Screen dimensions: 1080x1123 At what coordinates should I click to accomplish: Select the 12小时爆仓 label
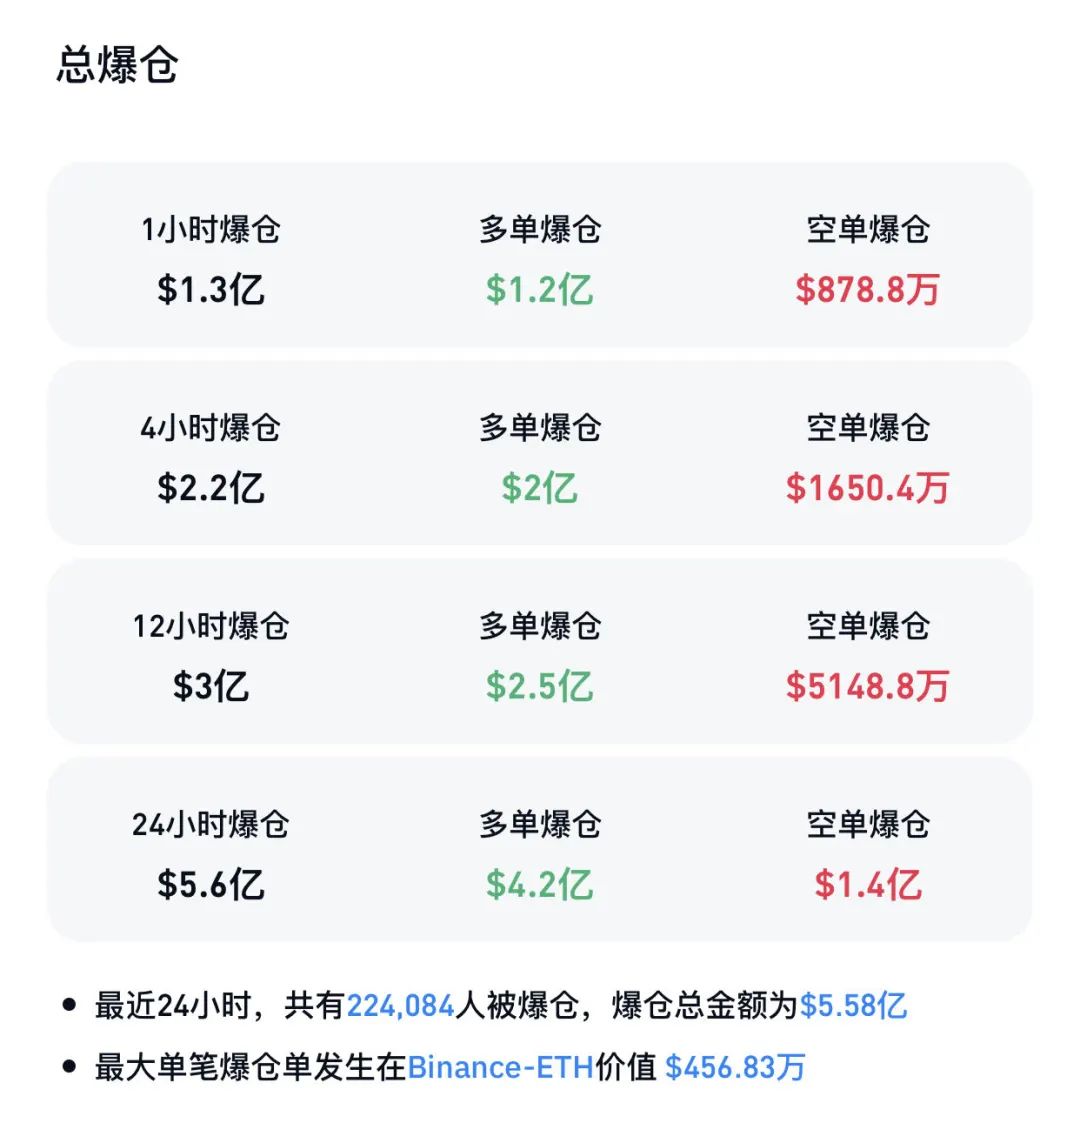[210, 625]
